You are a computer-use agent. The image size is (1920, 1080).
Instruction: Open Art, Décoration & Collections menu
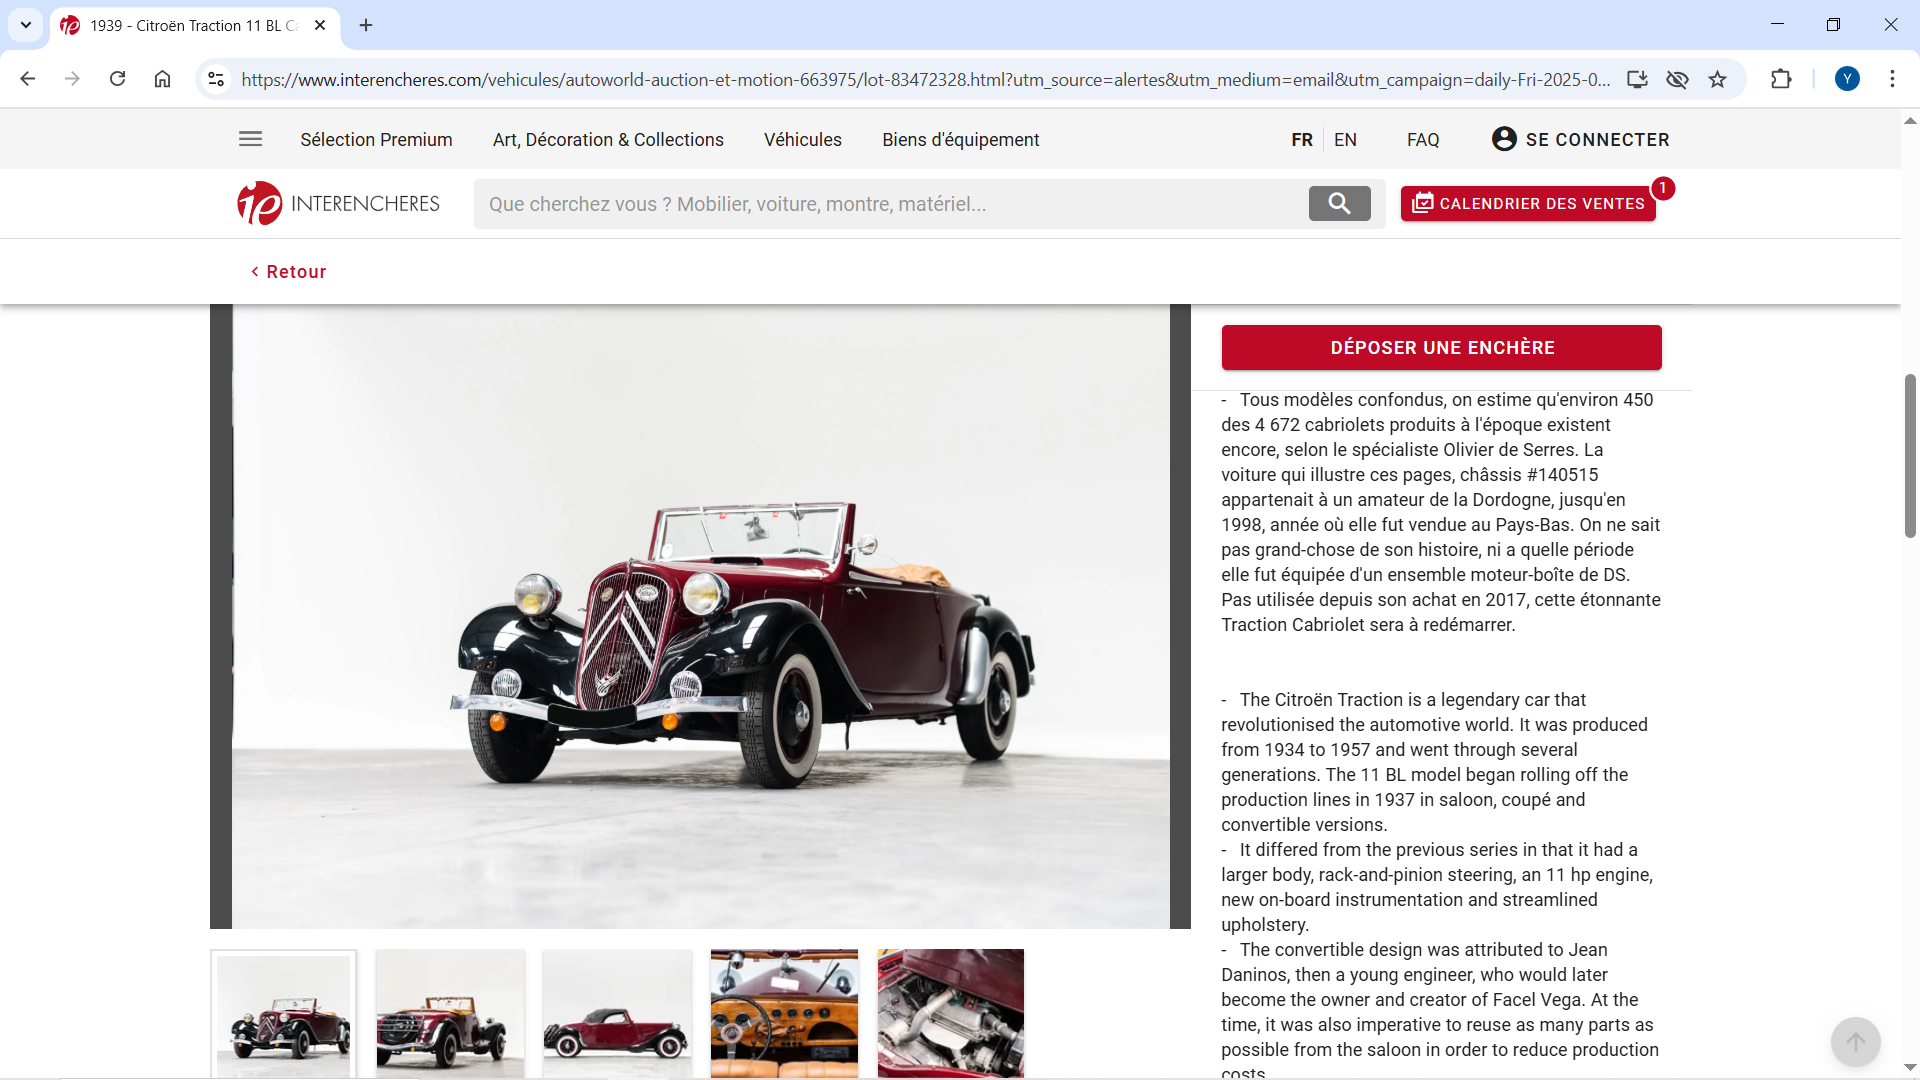608,140
